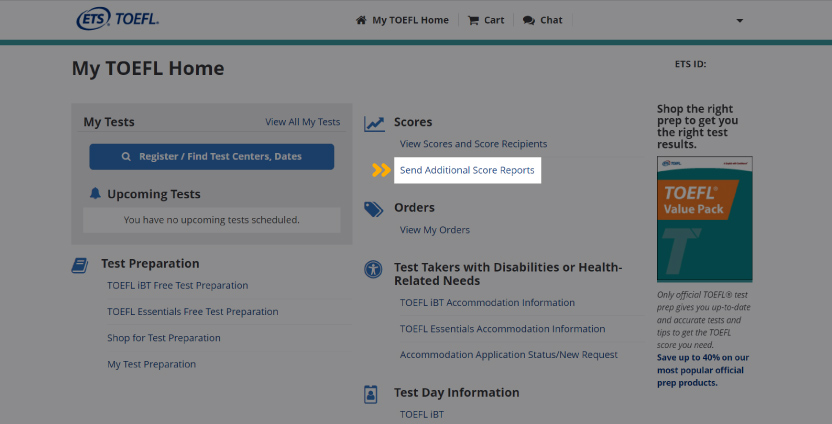Open TOEFL iBT Free Test Preparation
832x424 pixels.
(177, 285)
